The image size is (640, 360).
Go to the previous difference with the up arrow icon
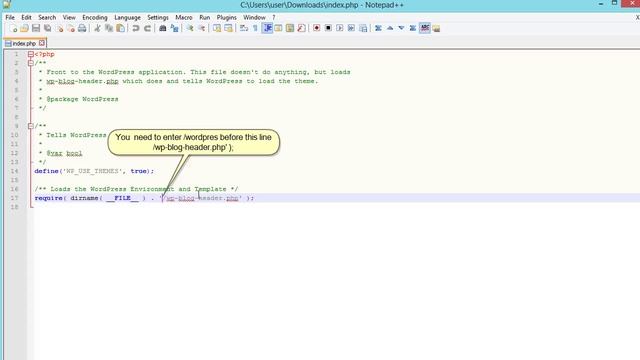click(x=390, y=28)
